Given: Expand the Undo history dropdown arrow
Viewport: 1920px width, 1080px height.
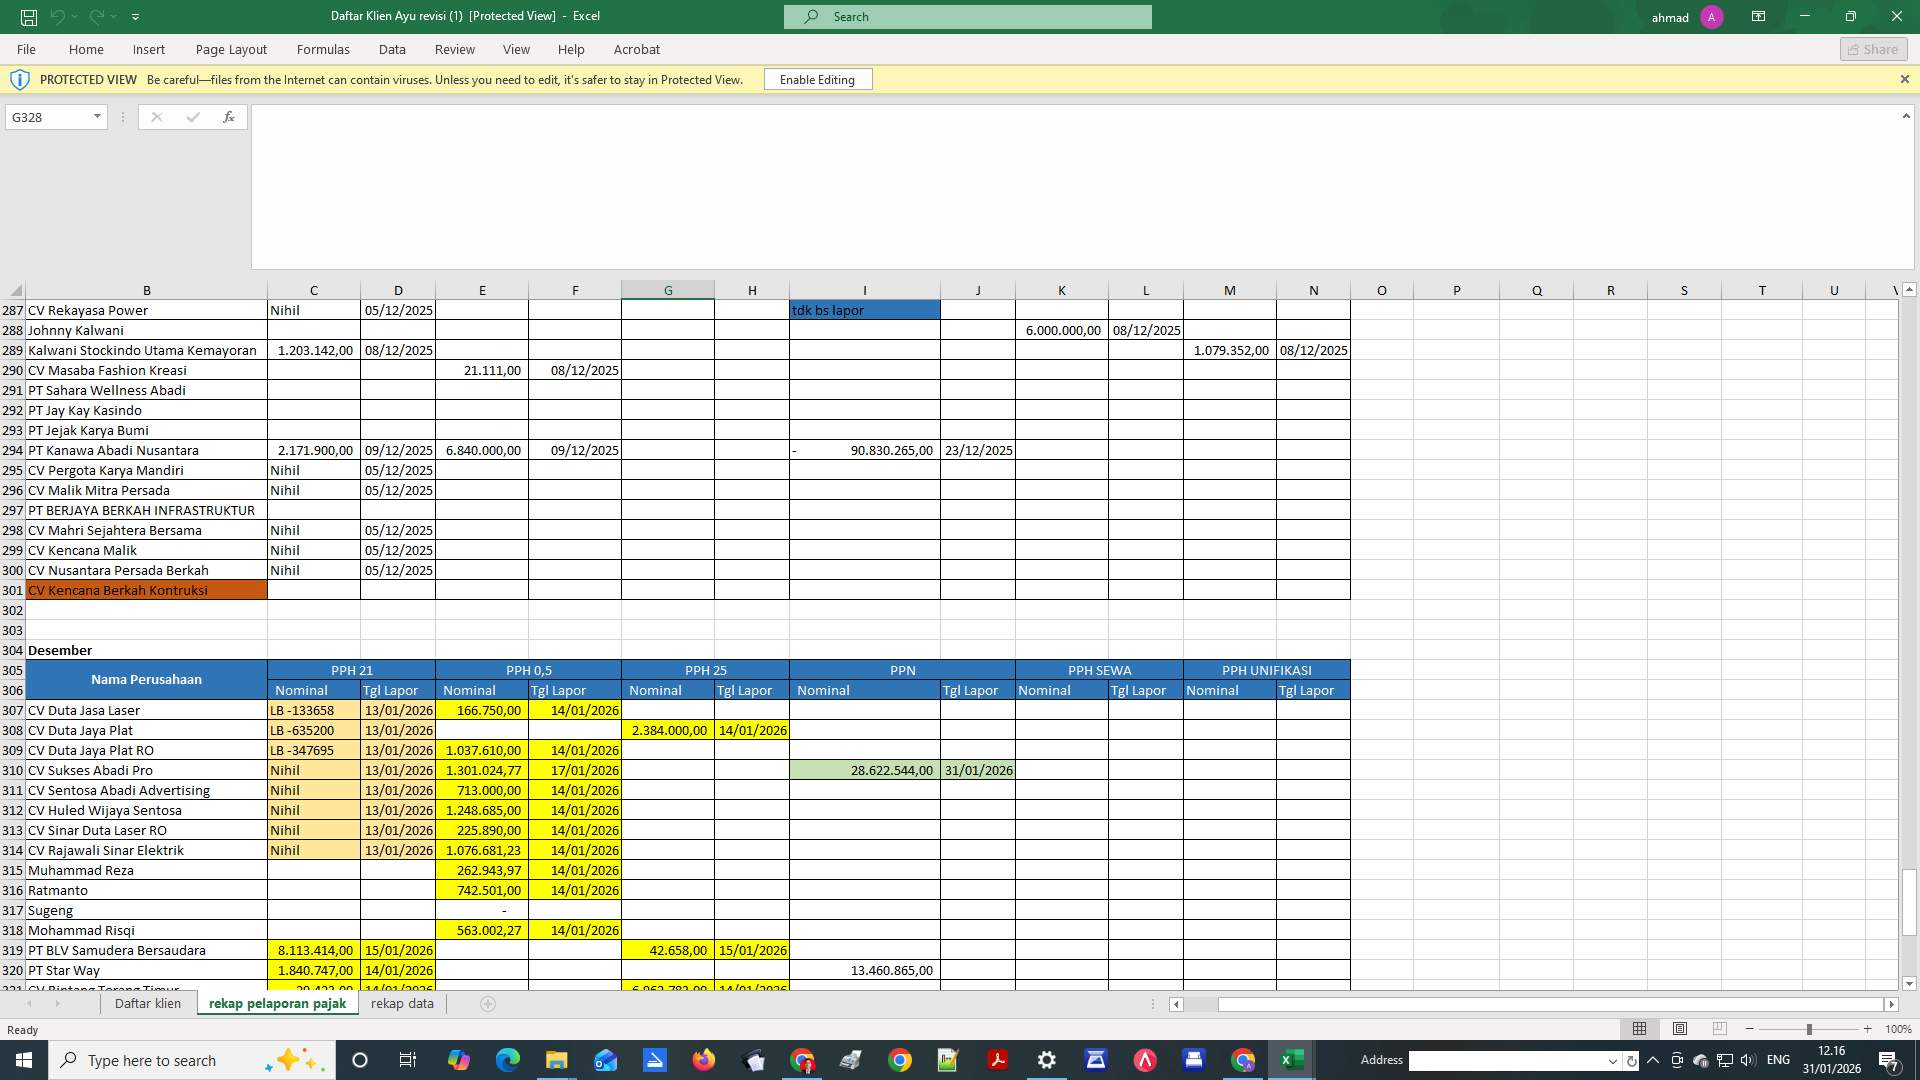Looking at the screenshot, I should click(x=74, y=16).
